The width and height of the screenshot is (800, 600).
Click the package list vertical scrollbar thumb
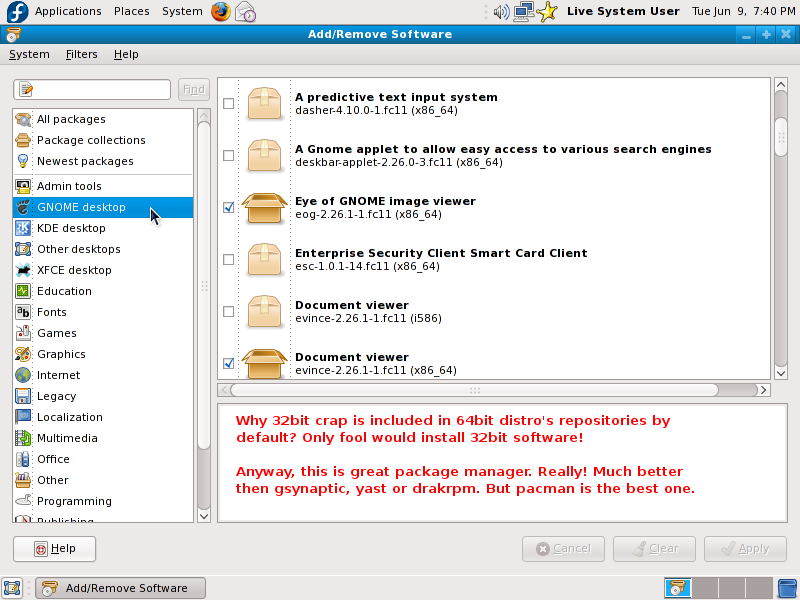tap(781, 137)
